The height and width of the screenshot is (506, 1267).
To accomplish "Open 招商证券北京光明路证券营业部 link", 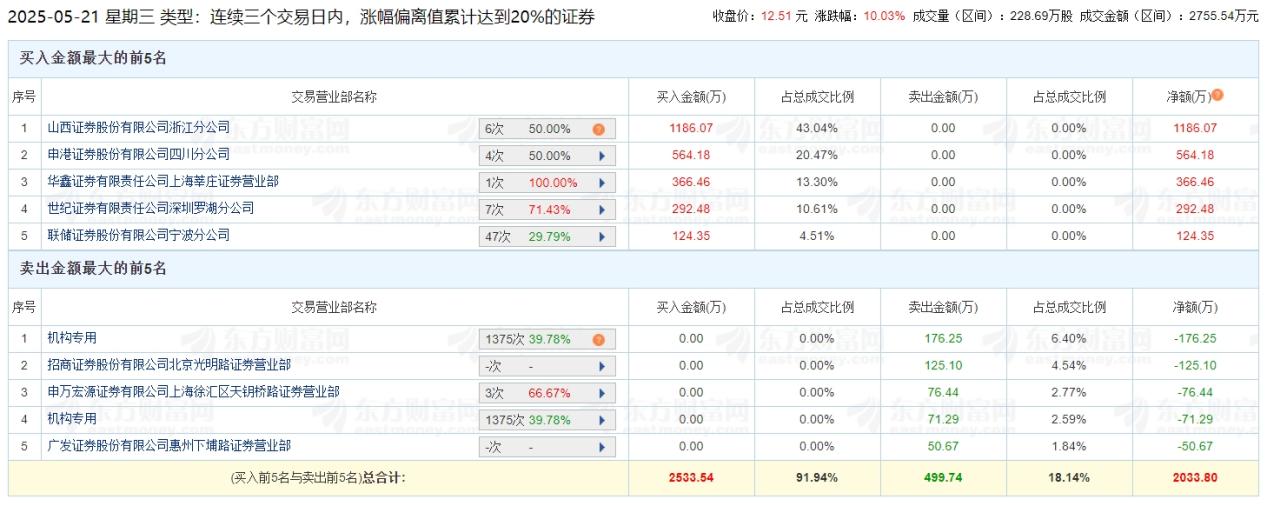I will (169, 365).
